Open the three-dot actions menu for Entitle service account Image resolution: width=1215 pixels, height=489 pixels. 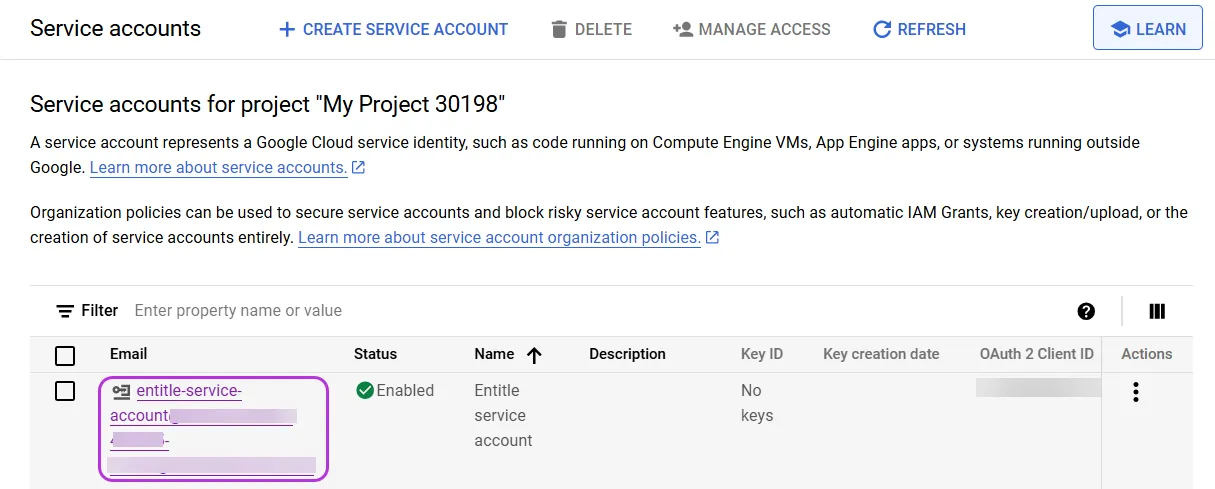pyautogui.click(x=1135, y=392)
